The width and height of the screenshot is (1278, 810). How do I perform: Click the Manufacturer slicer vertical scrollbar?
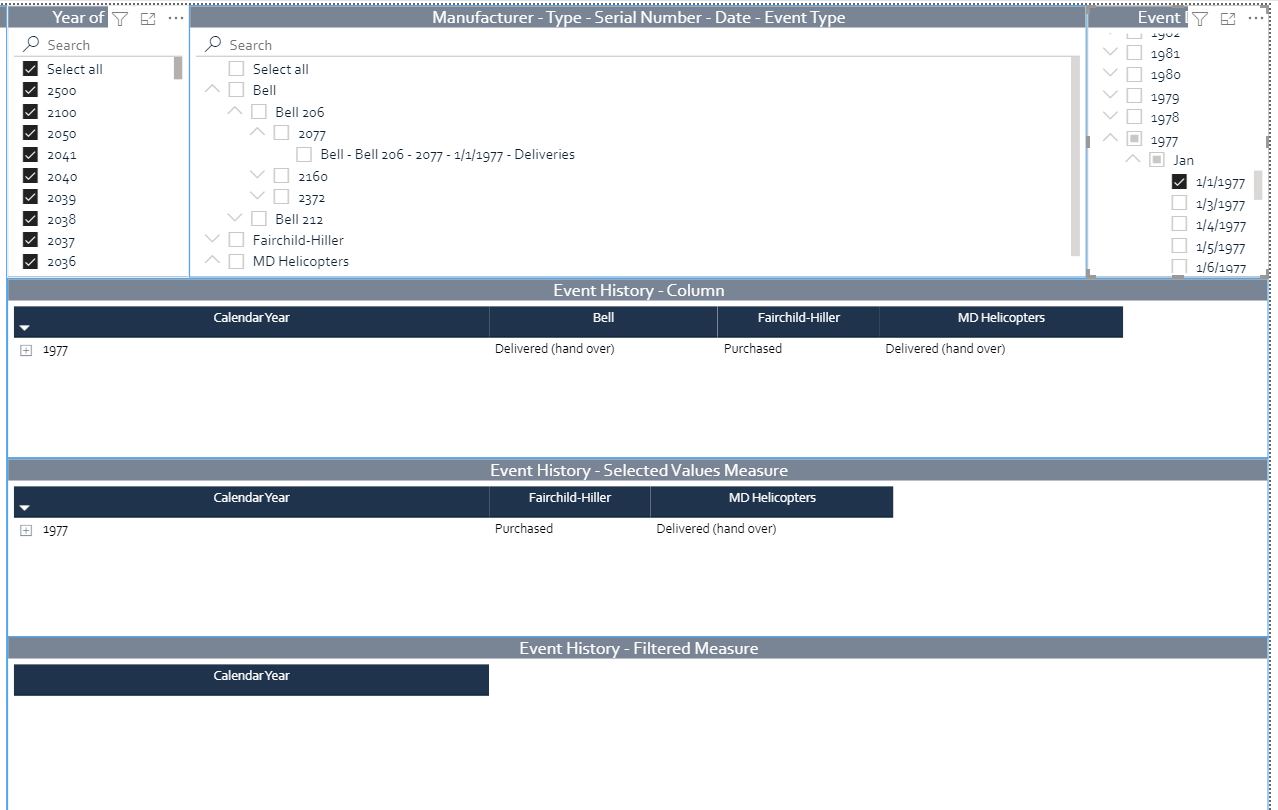[x=1075, y=156]
